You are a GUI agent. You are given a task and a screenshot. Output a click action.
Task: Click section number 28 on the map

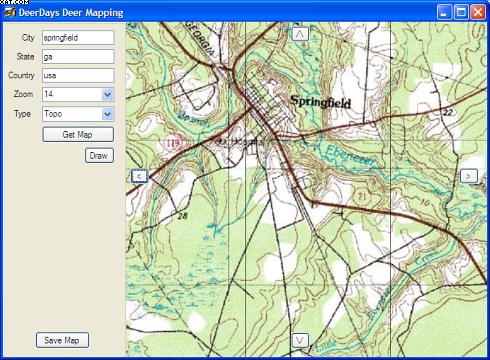coord(182,216)
